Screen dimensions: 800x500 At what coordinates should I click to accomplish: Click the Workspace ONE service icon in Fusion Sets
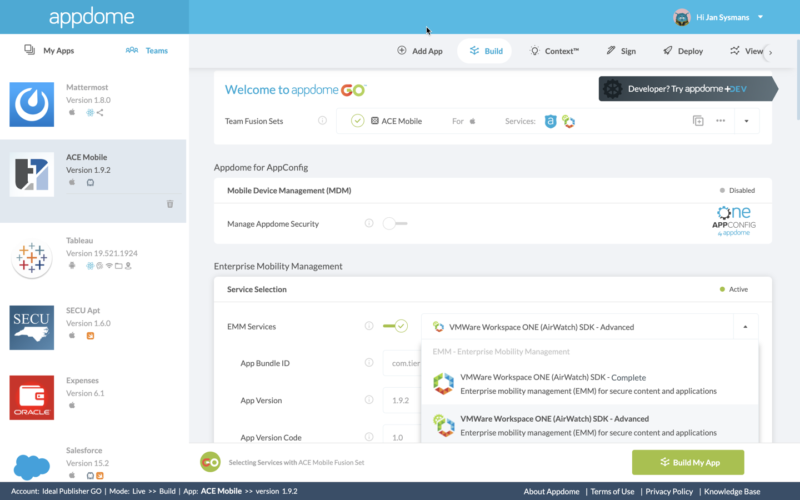tap(568, 121)
